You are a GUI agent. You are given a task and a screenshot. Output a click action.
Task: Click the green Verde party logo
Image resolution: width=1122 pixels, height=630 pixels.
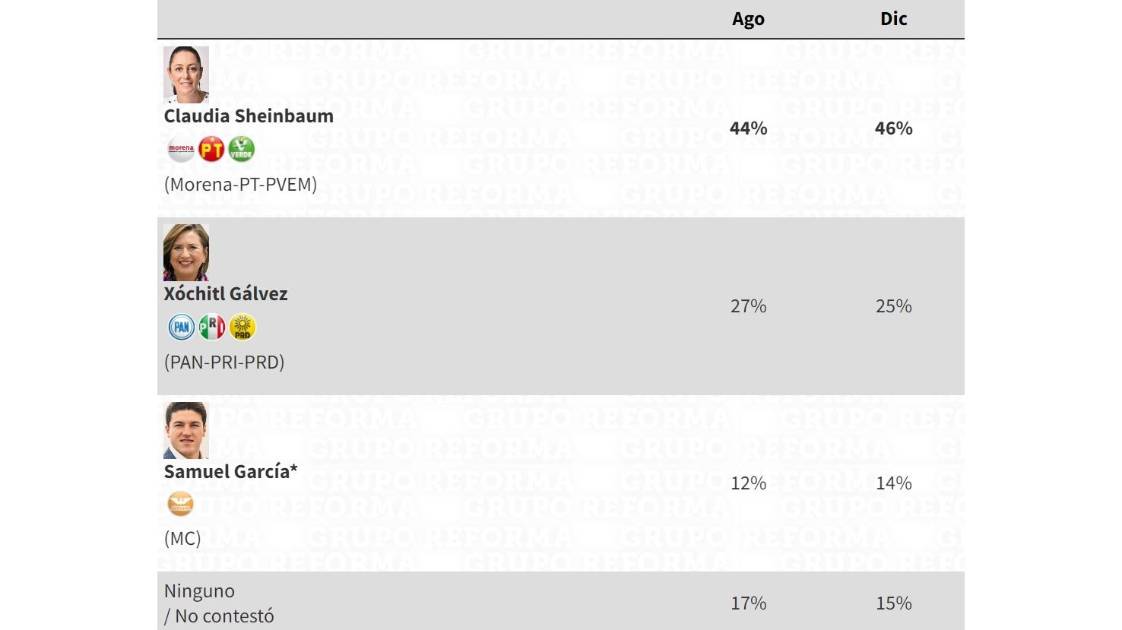pyautogui.click(x=241, y=150)
